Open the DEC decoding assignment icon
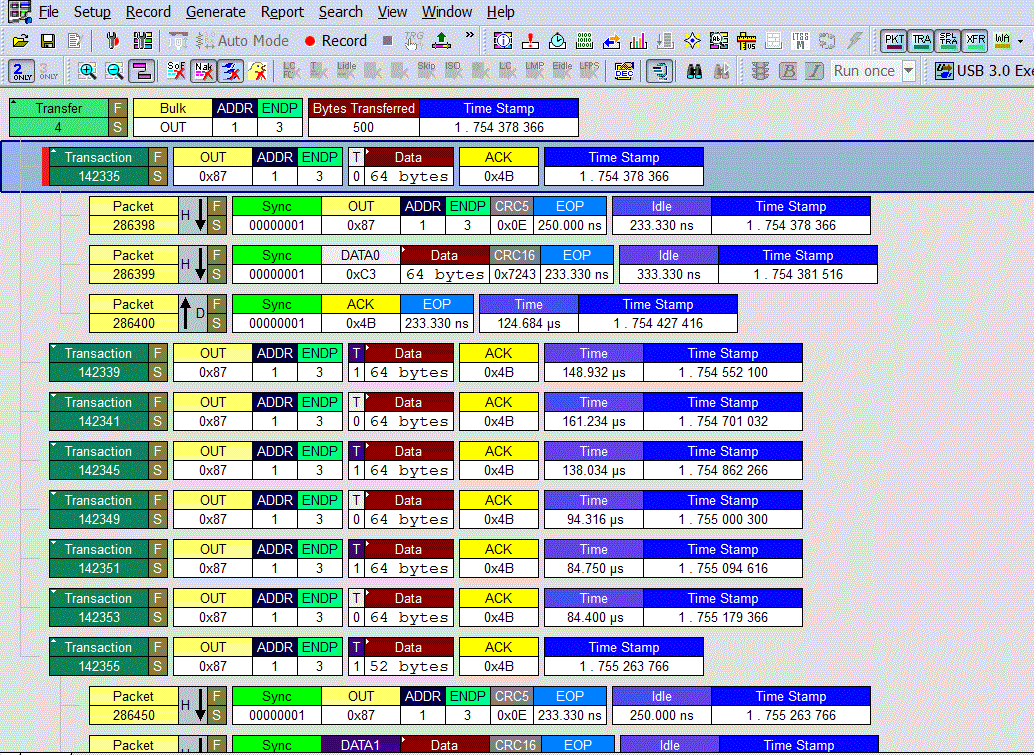This screenshot has width=1034, height=755. 624,71
